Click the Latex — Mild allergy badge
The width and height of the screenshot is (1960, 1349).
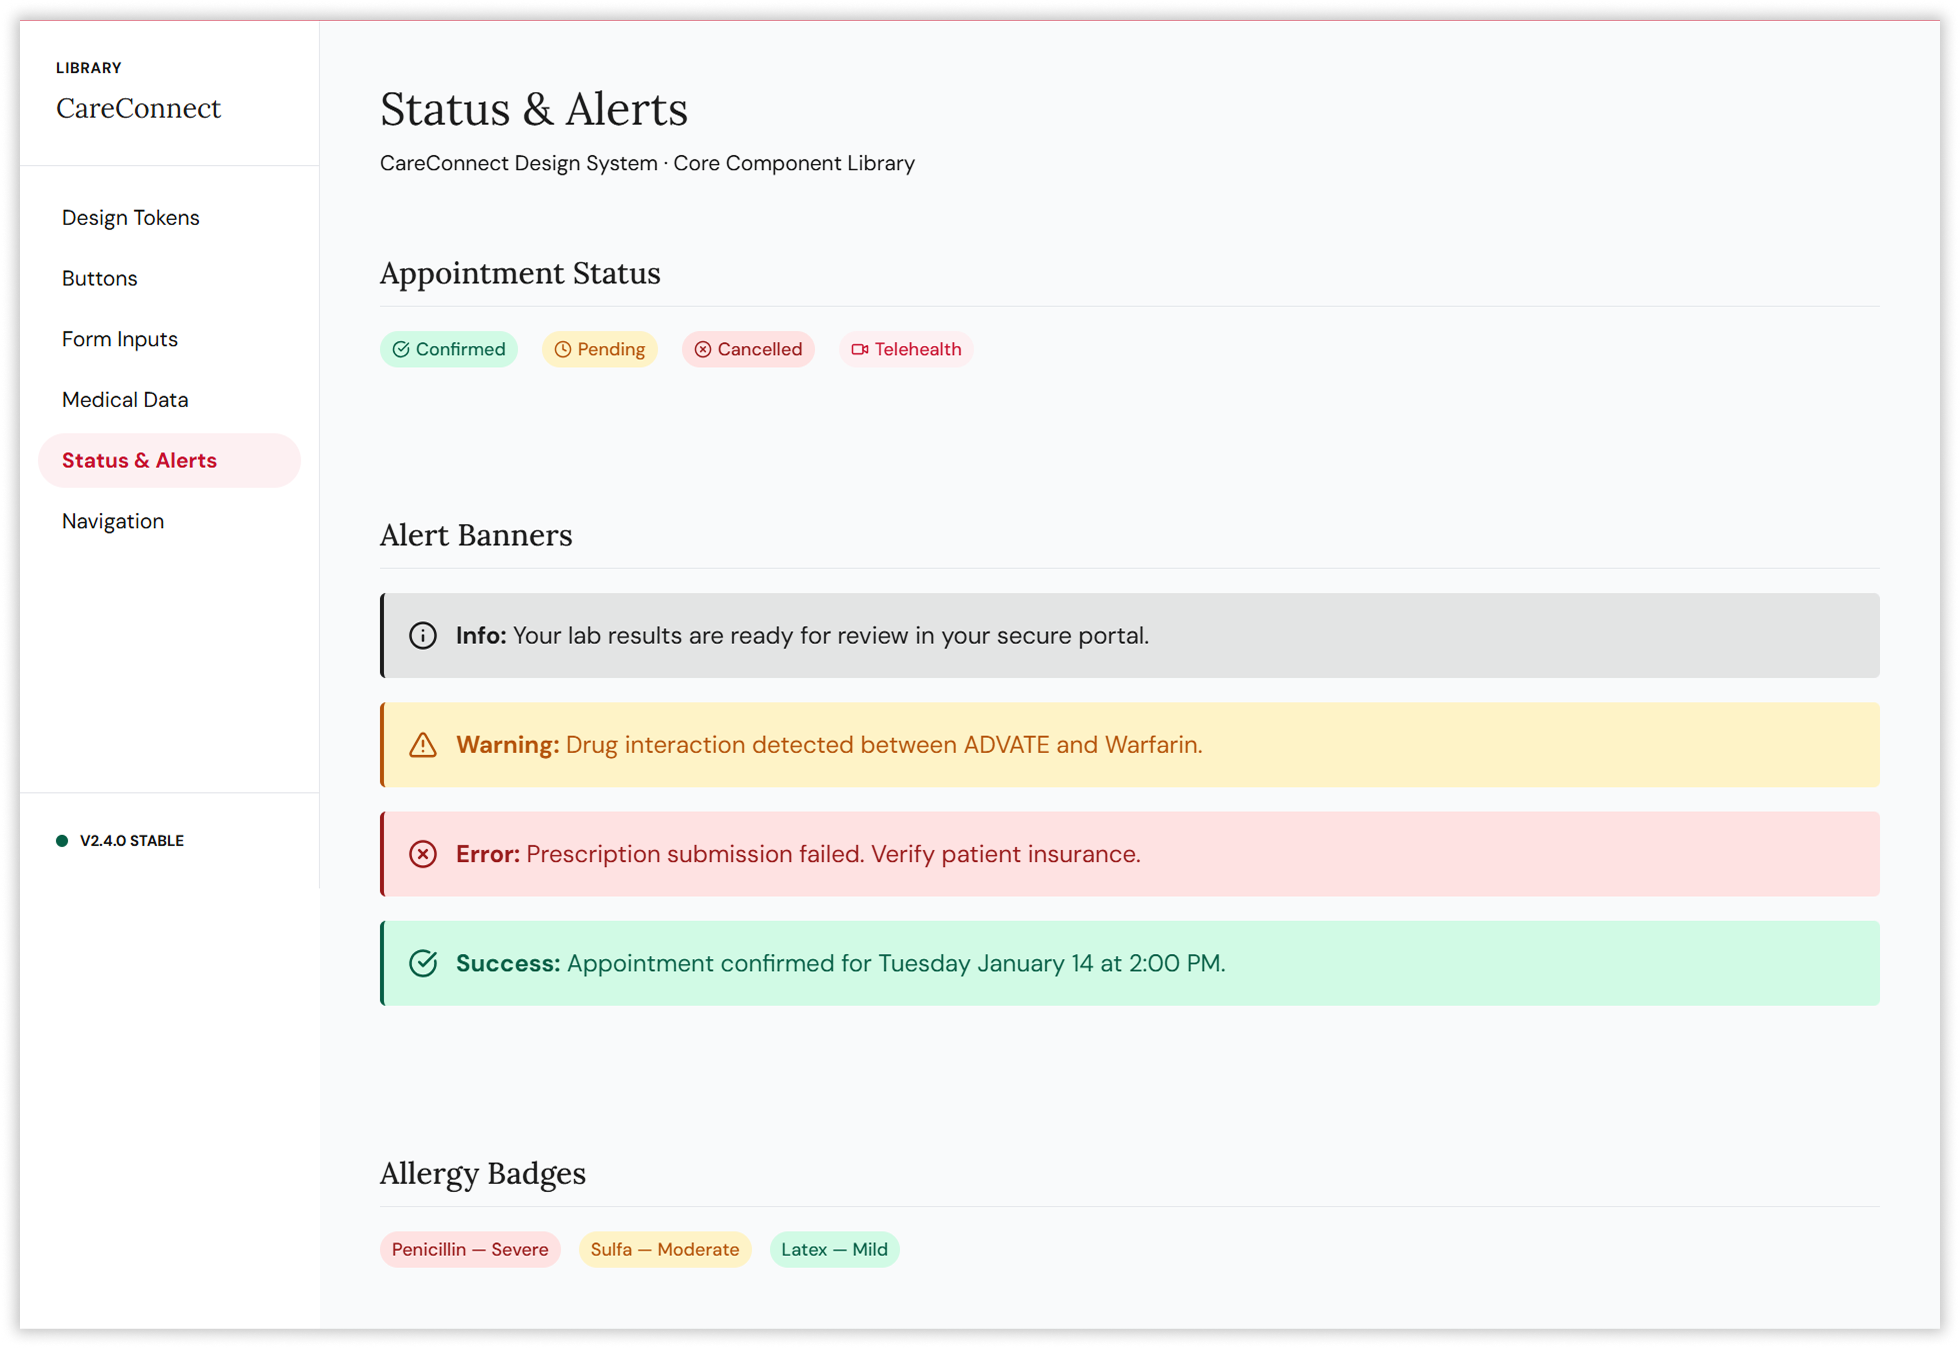tap(834, 1249)
